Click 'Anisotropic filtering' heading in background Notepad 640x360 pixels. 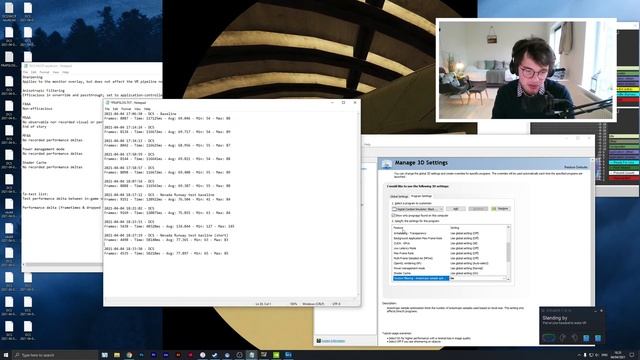click(x=43, y=91)
